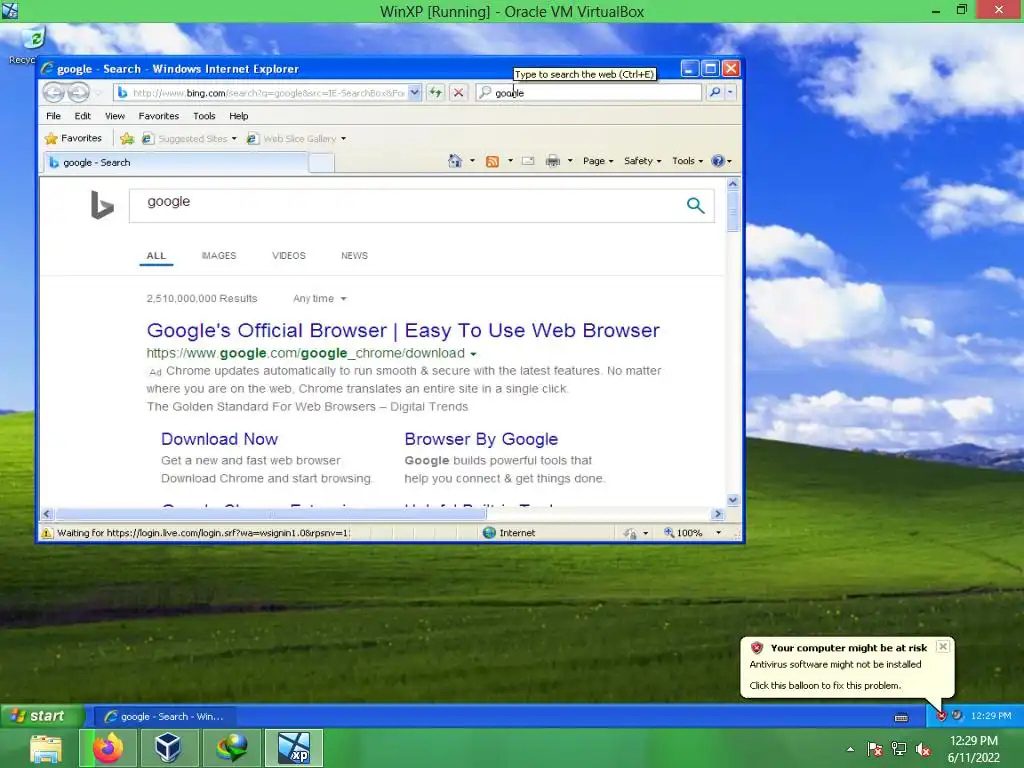Open Tools dropdown in command bar
Viewport: 1024px width, 768px height.
pos(687,161)
